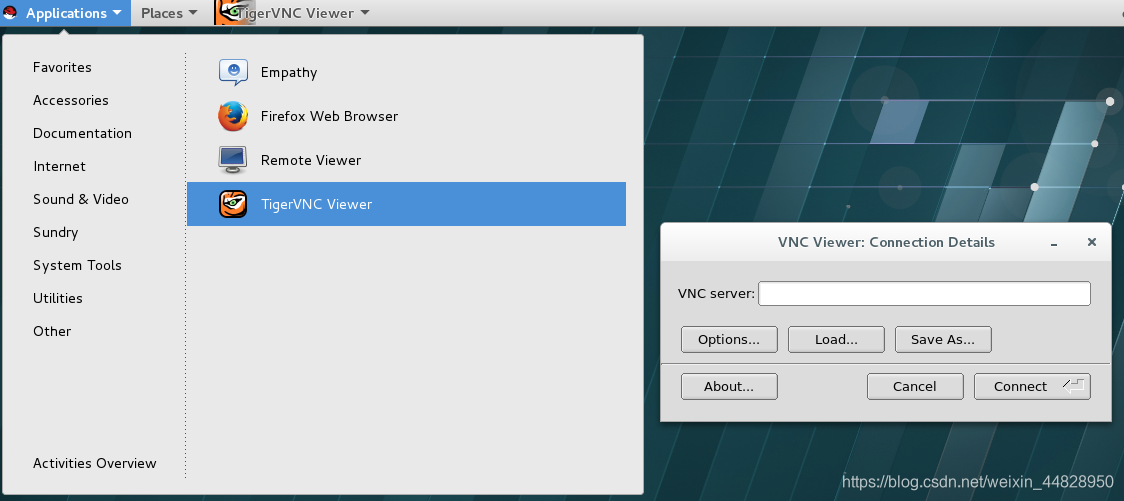Viewport: 1124px width, 501px height.
Task: Launch Remote Viewer entry
Action: [406, 160]
